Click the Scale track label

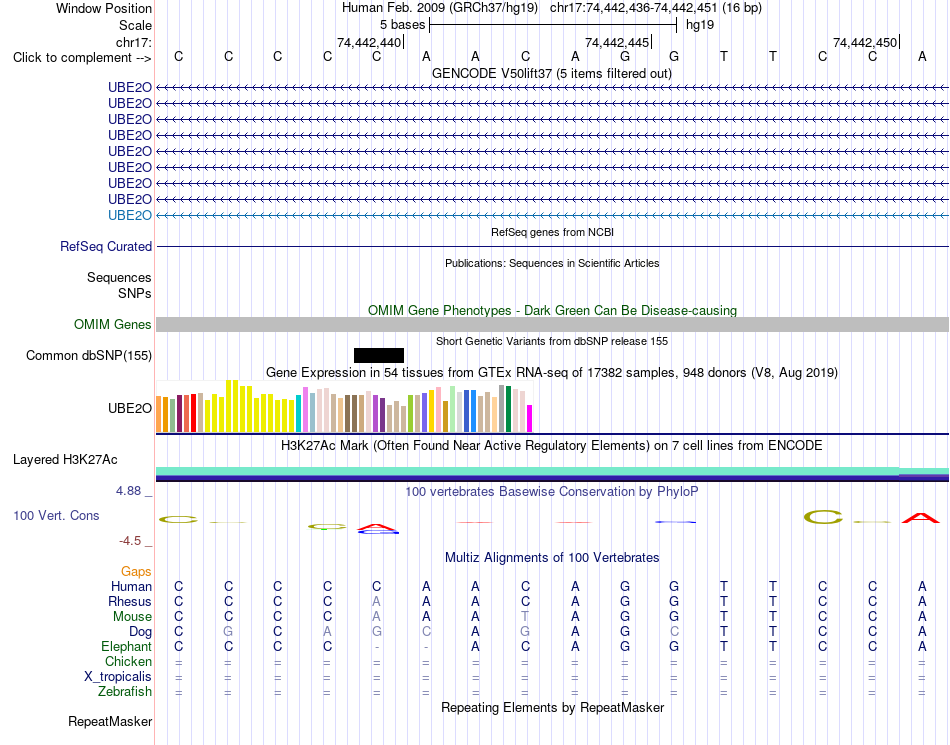135,25
